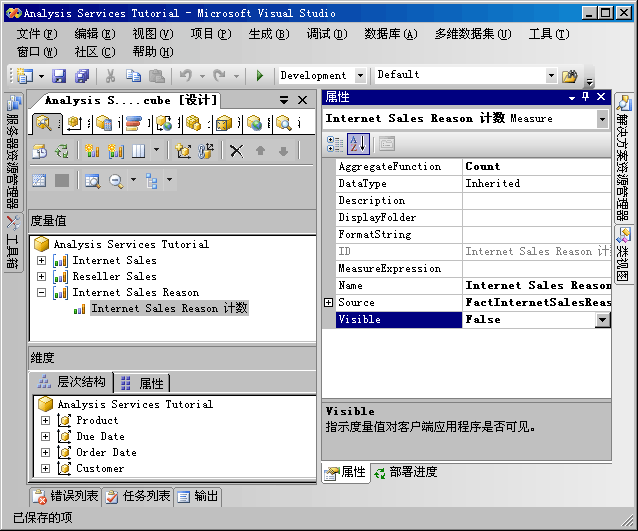Click the Name property value field
The width and height of the screenshot is (638, 531).
[x=536, y=285]
